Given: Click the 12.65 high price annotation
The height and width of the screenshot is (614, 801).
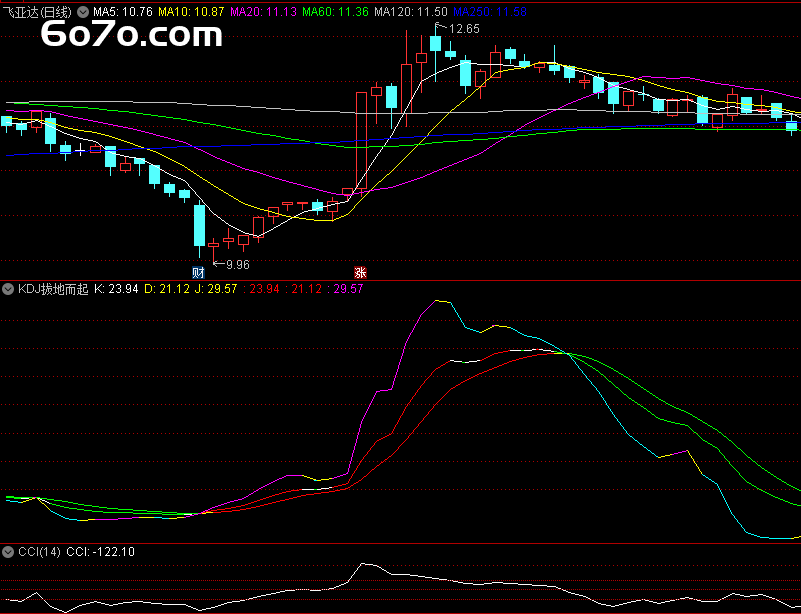Looking at the screenshot, I should click(x=464, y=29).
